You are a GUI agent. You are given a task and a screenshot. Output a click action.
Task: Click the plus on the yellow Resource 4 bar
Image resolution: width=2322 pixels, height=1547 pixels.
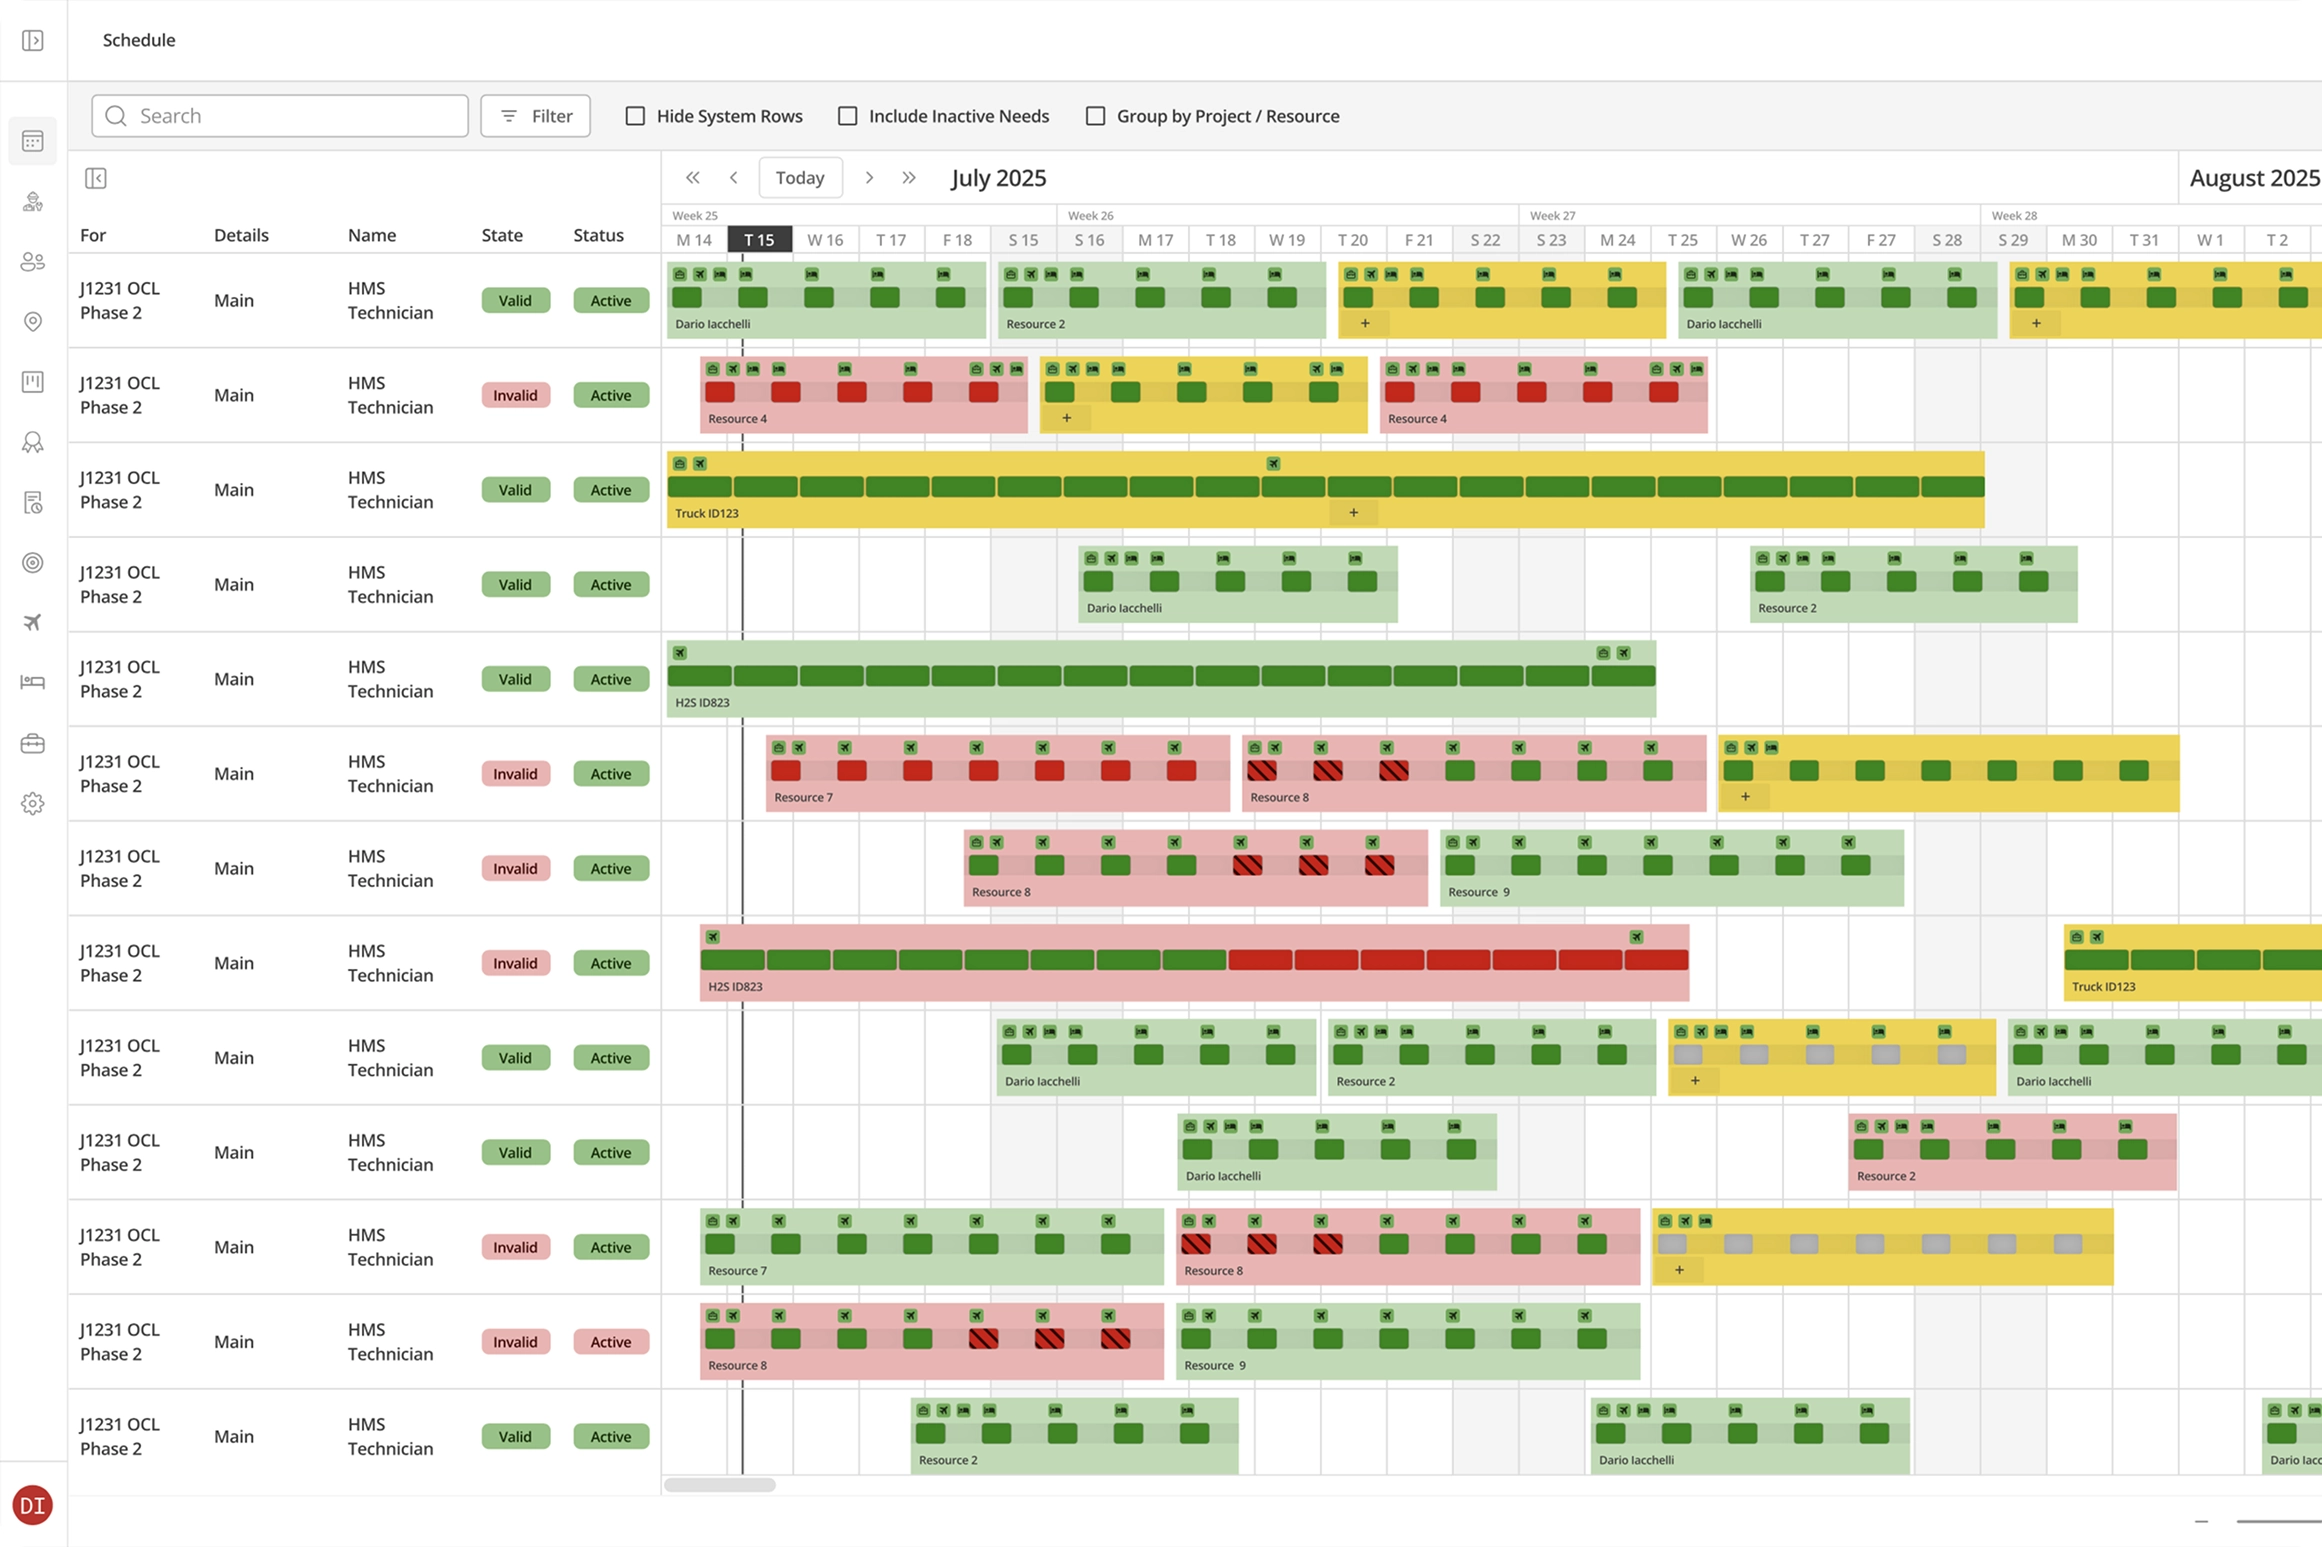click(1066, 418)
